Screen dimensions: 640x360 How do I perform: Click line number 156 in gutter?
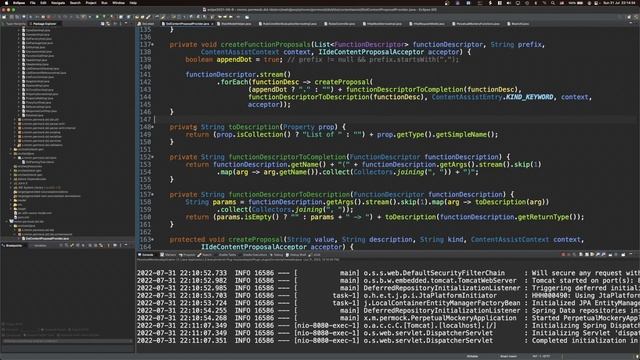pyautogui.click(x=145, y=187)
